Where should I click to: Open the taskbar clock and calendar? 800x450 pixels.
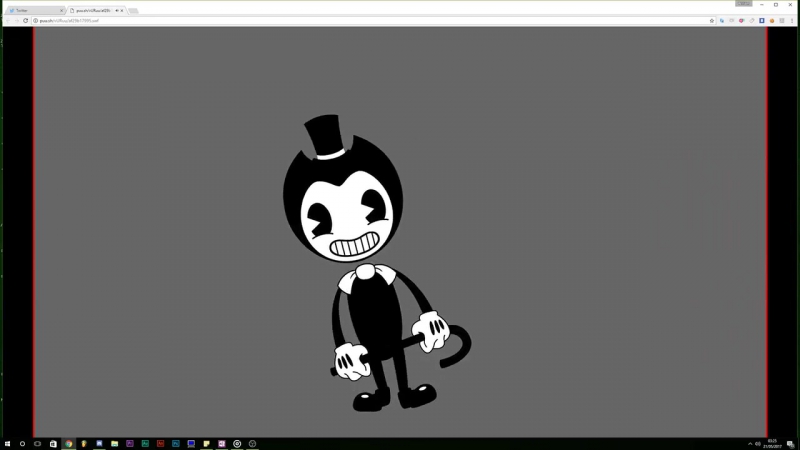coord(772,444)
